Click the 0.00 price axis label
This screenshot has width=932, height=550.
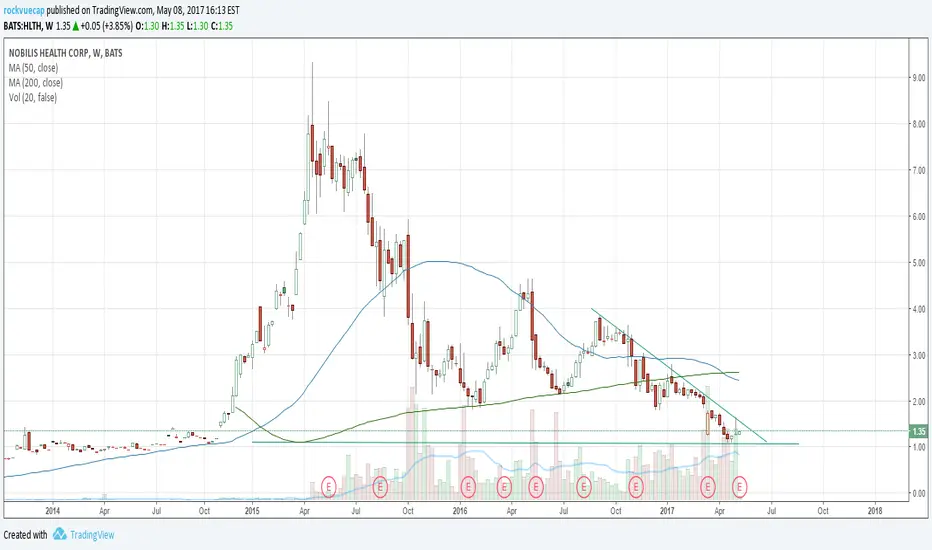[x=918, y=494]
